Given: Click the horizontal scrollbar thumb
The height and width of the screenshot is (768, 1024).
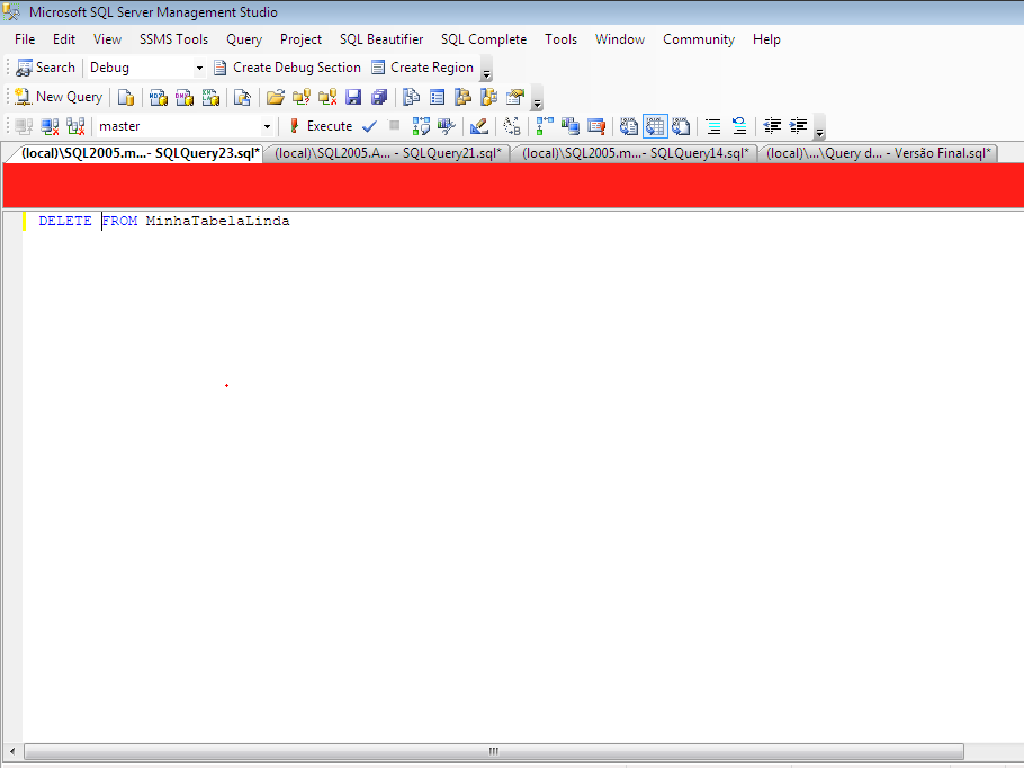Looking at the screenshot, I should pyautogui.click(x=493, y=751).
